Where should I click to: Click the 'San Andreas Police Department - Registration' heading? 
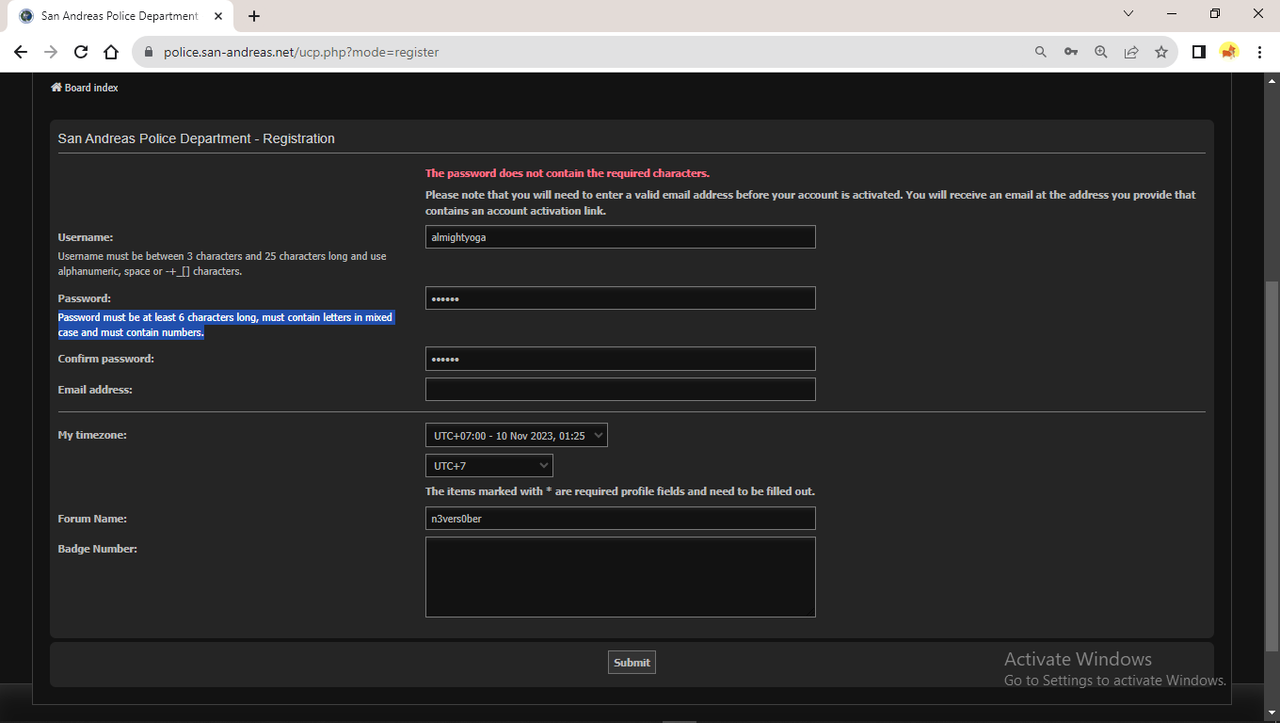[x=196, y=139]
